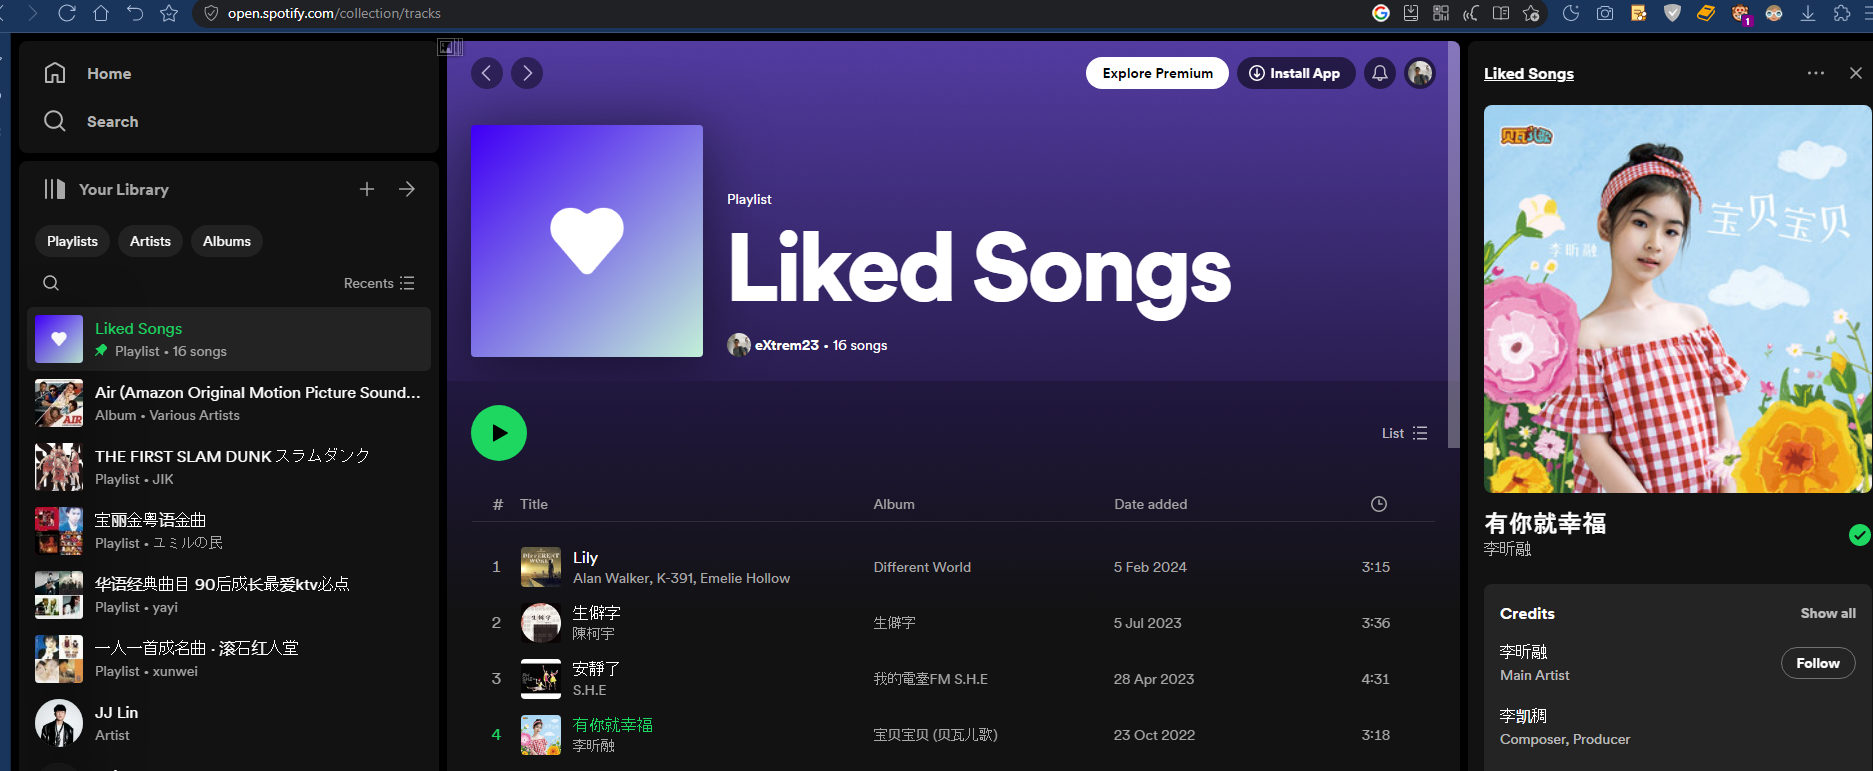
Task: Click the Date added column header
Action: (1151, 504)
